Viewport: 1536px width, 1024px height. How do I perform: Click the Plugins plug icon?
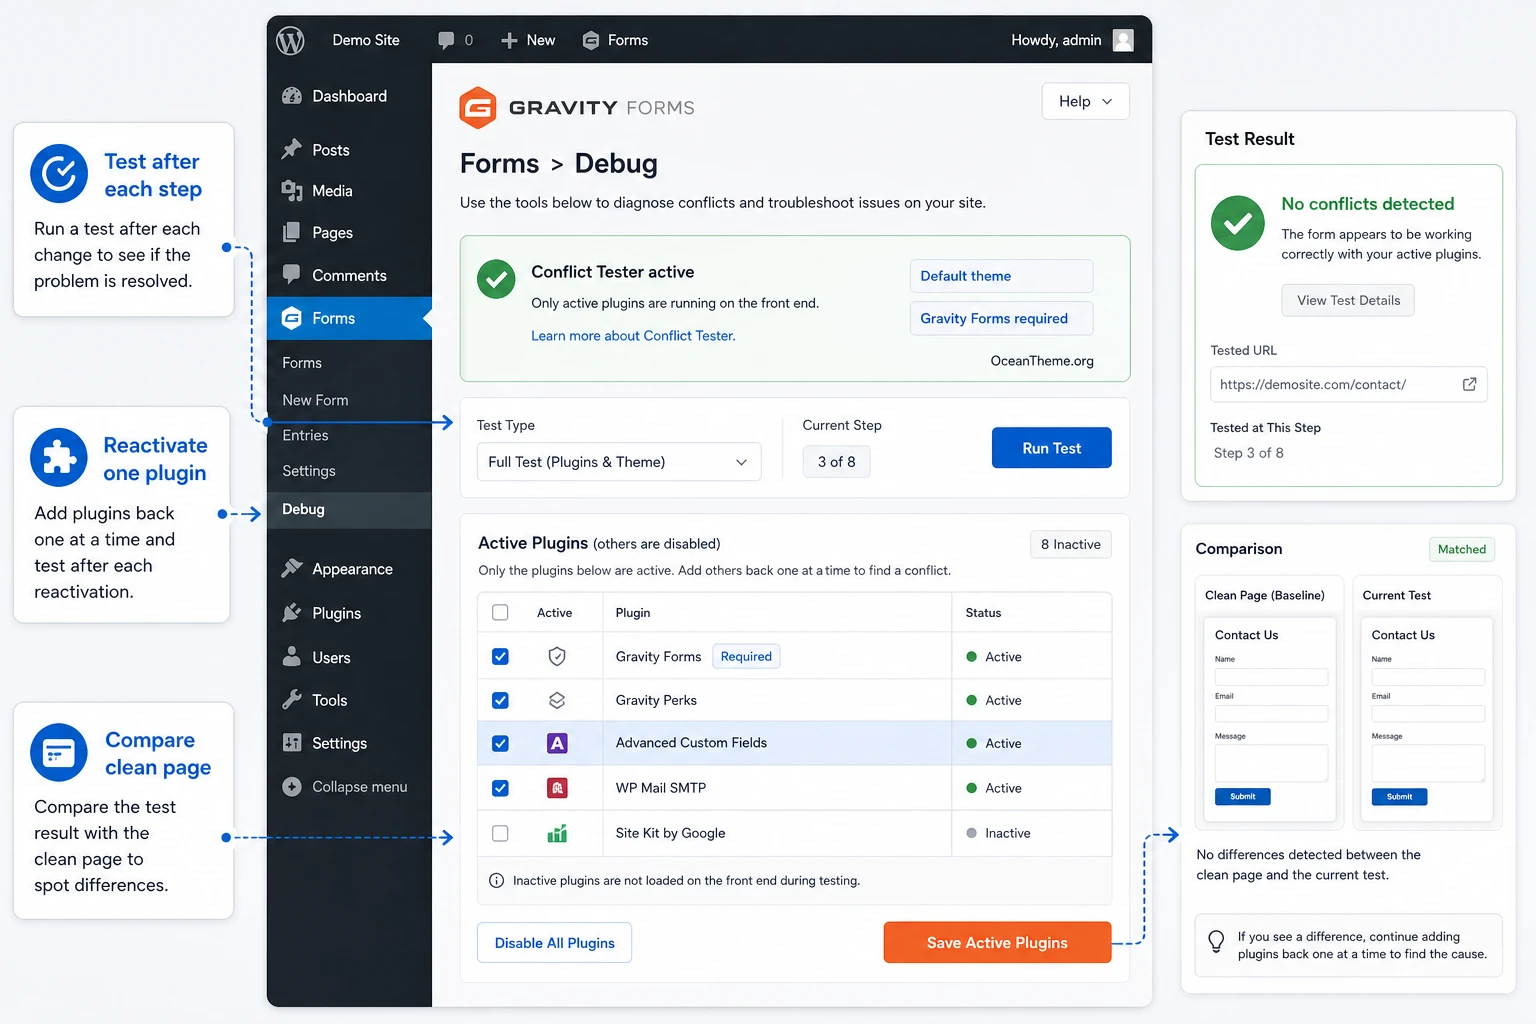click(x=292, y=612)
